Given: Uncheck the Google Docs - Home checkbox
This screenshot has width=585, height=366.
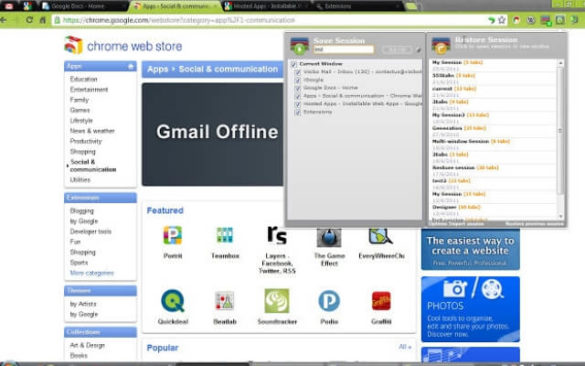Looking at the screenshot, I should 298,88.
